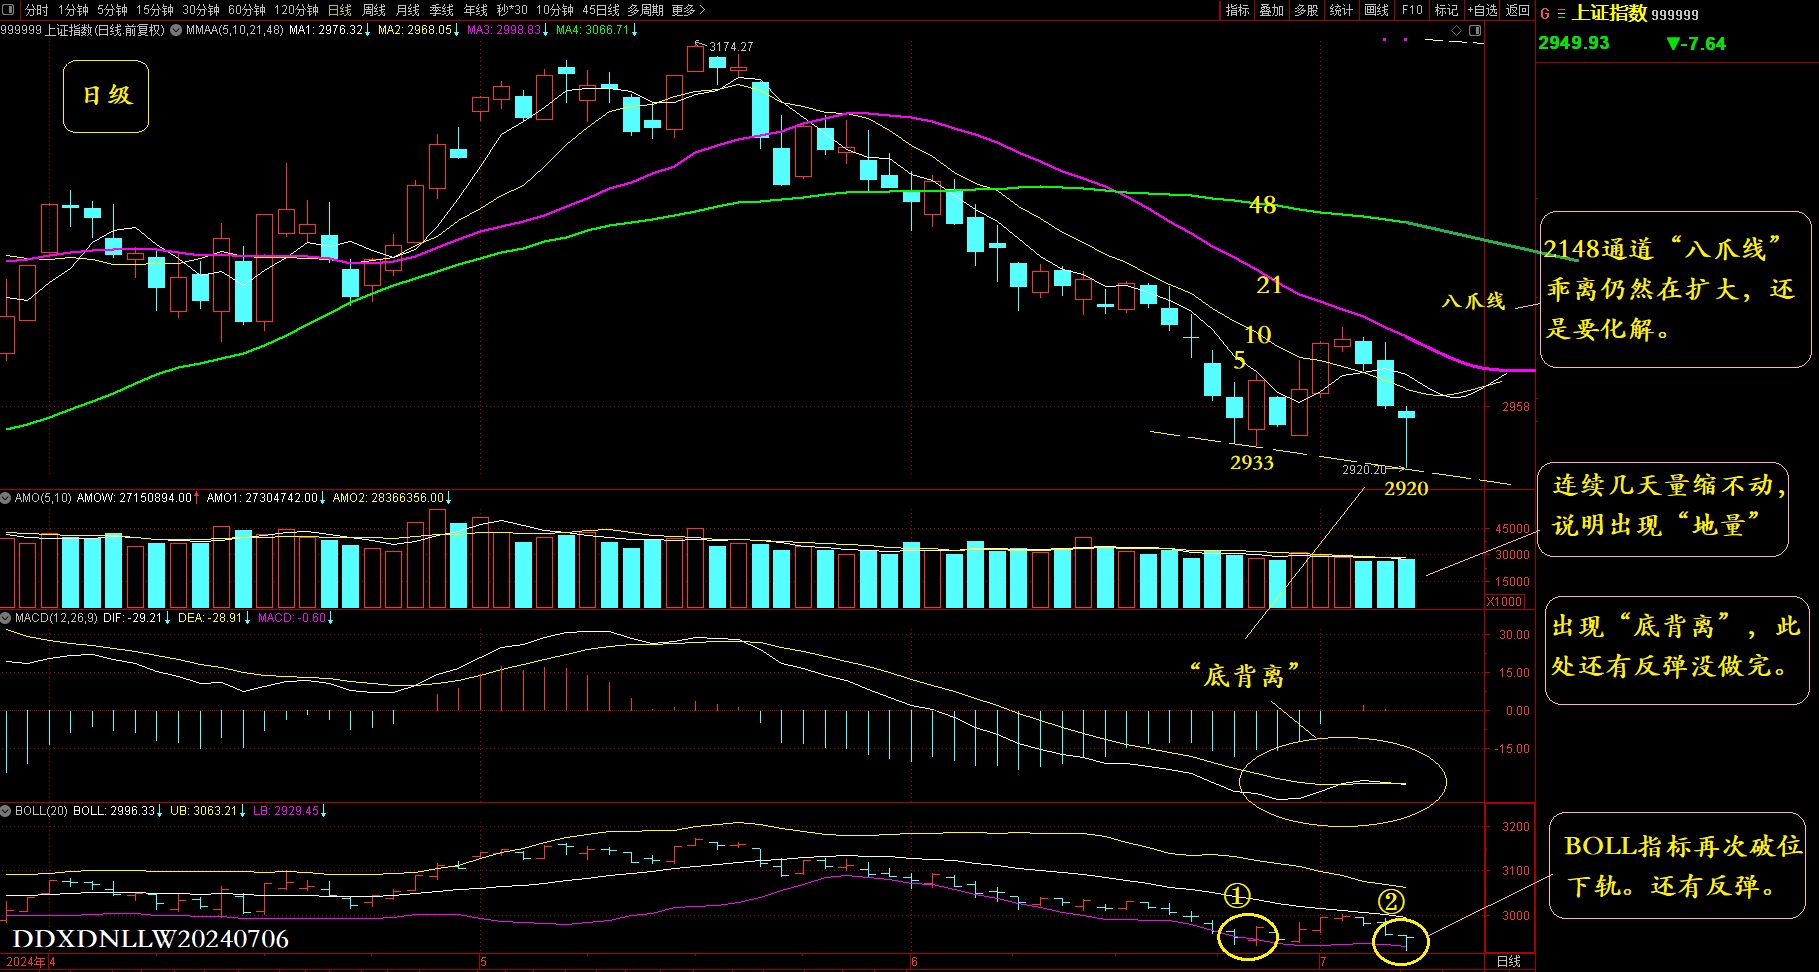Click the 3174.27 high price marker
Screen dimensions: 1819x972
731,47
